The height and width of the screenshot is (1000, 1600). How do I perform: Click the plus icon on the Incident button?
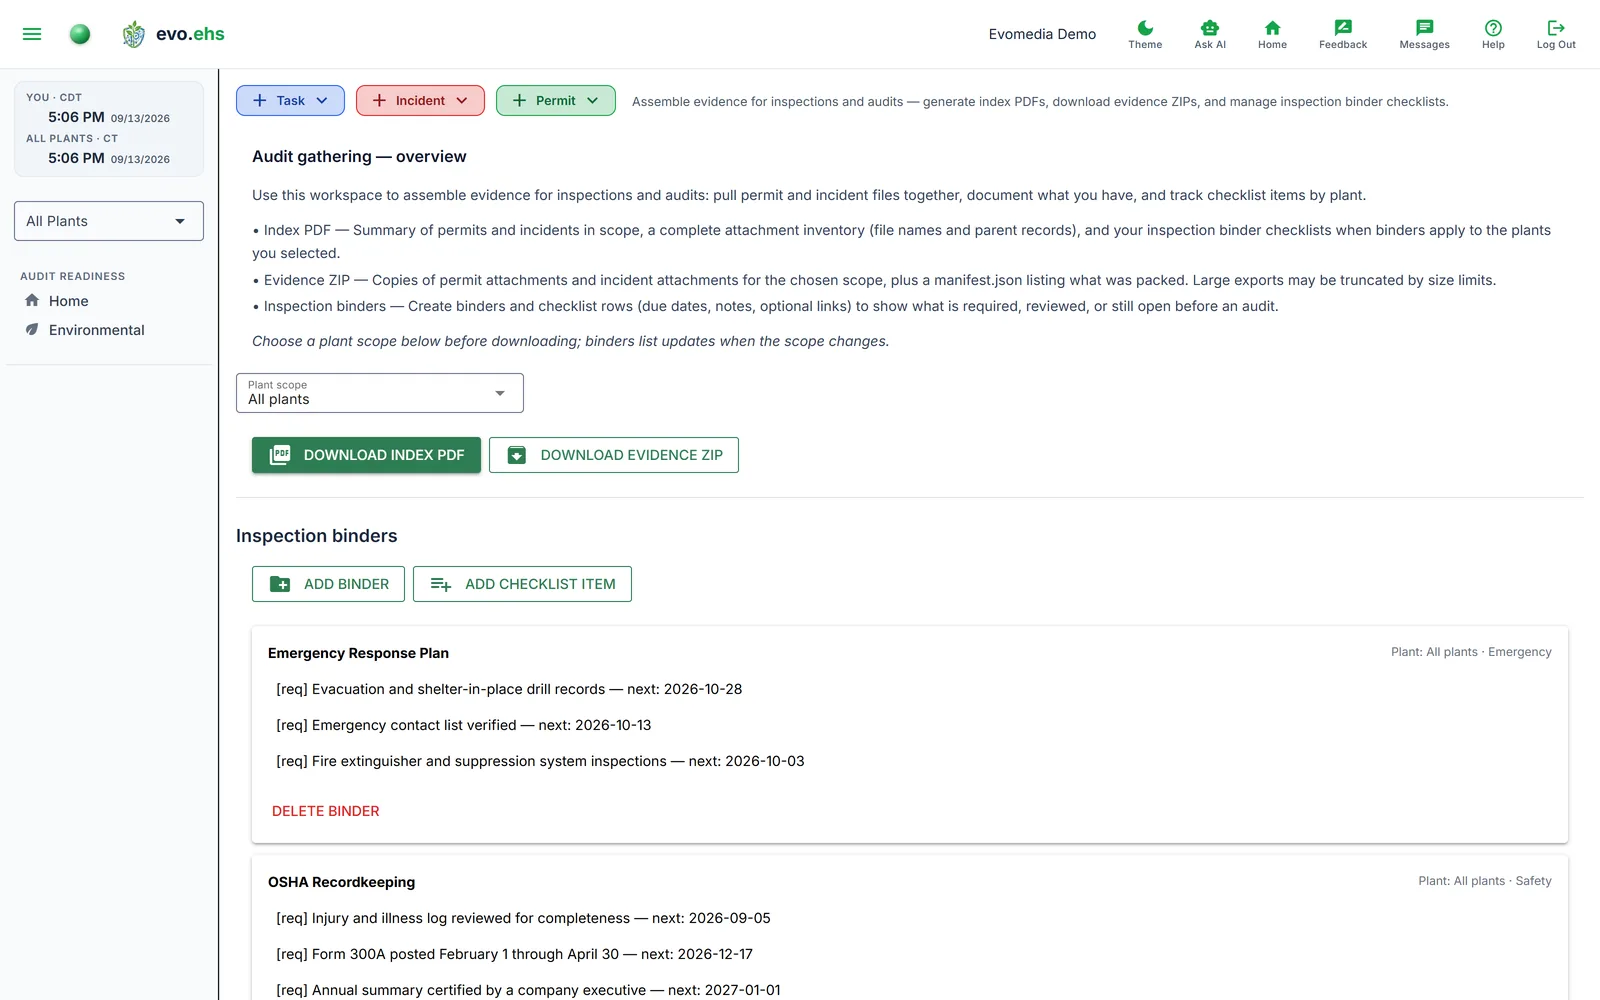(x=379, y=100)
